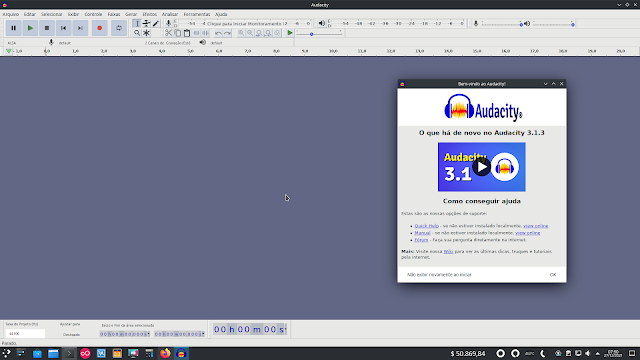
Task: Start recording with the red Record button
Action: 99,28
